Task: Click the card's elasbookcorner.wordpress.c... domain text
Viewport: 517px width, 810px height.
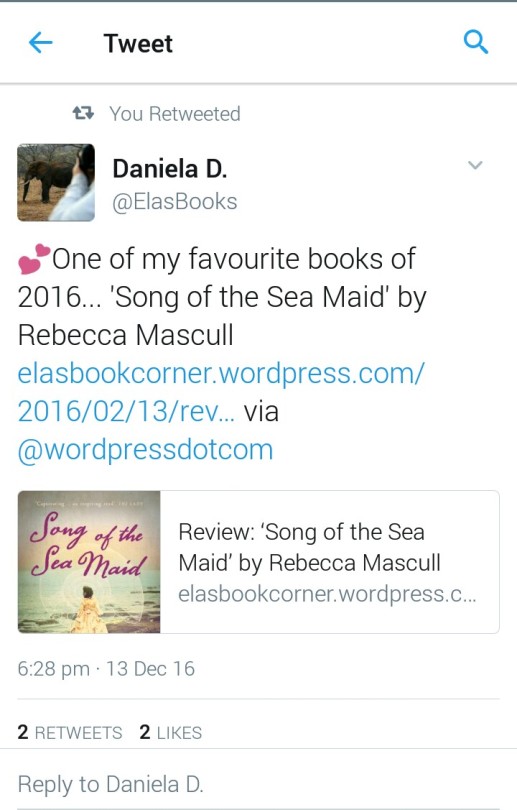Action: coord(327,594)
